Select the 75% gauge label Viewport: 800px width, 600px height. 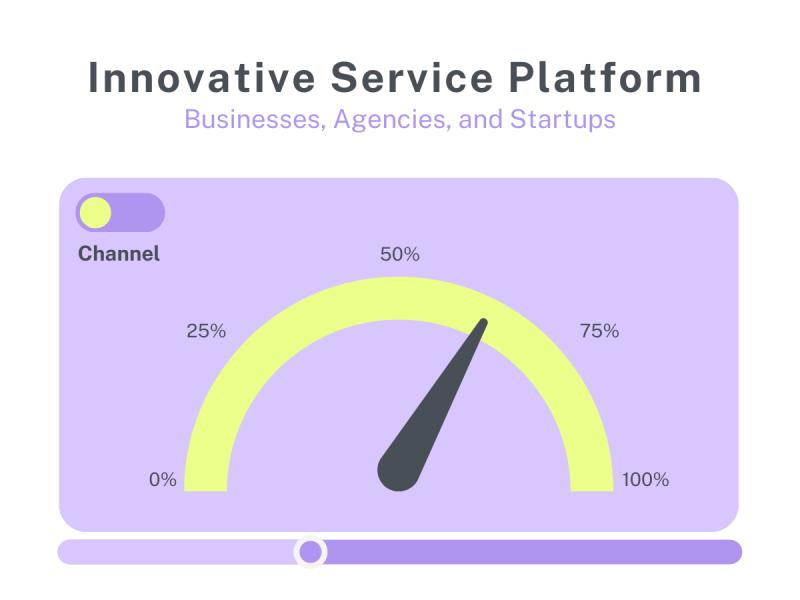(x=599, y=331)
